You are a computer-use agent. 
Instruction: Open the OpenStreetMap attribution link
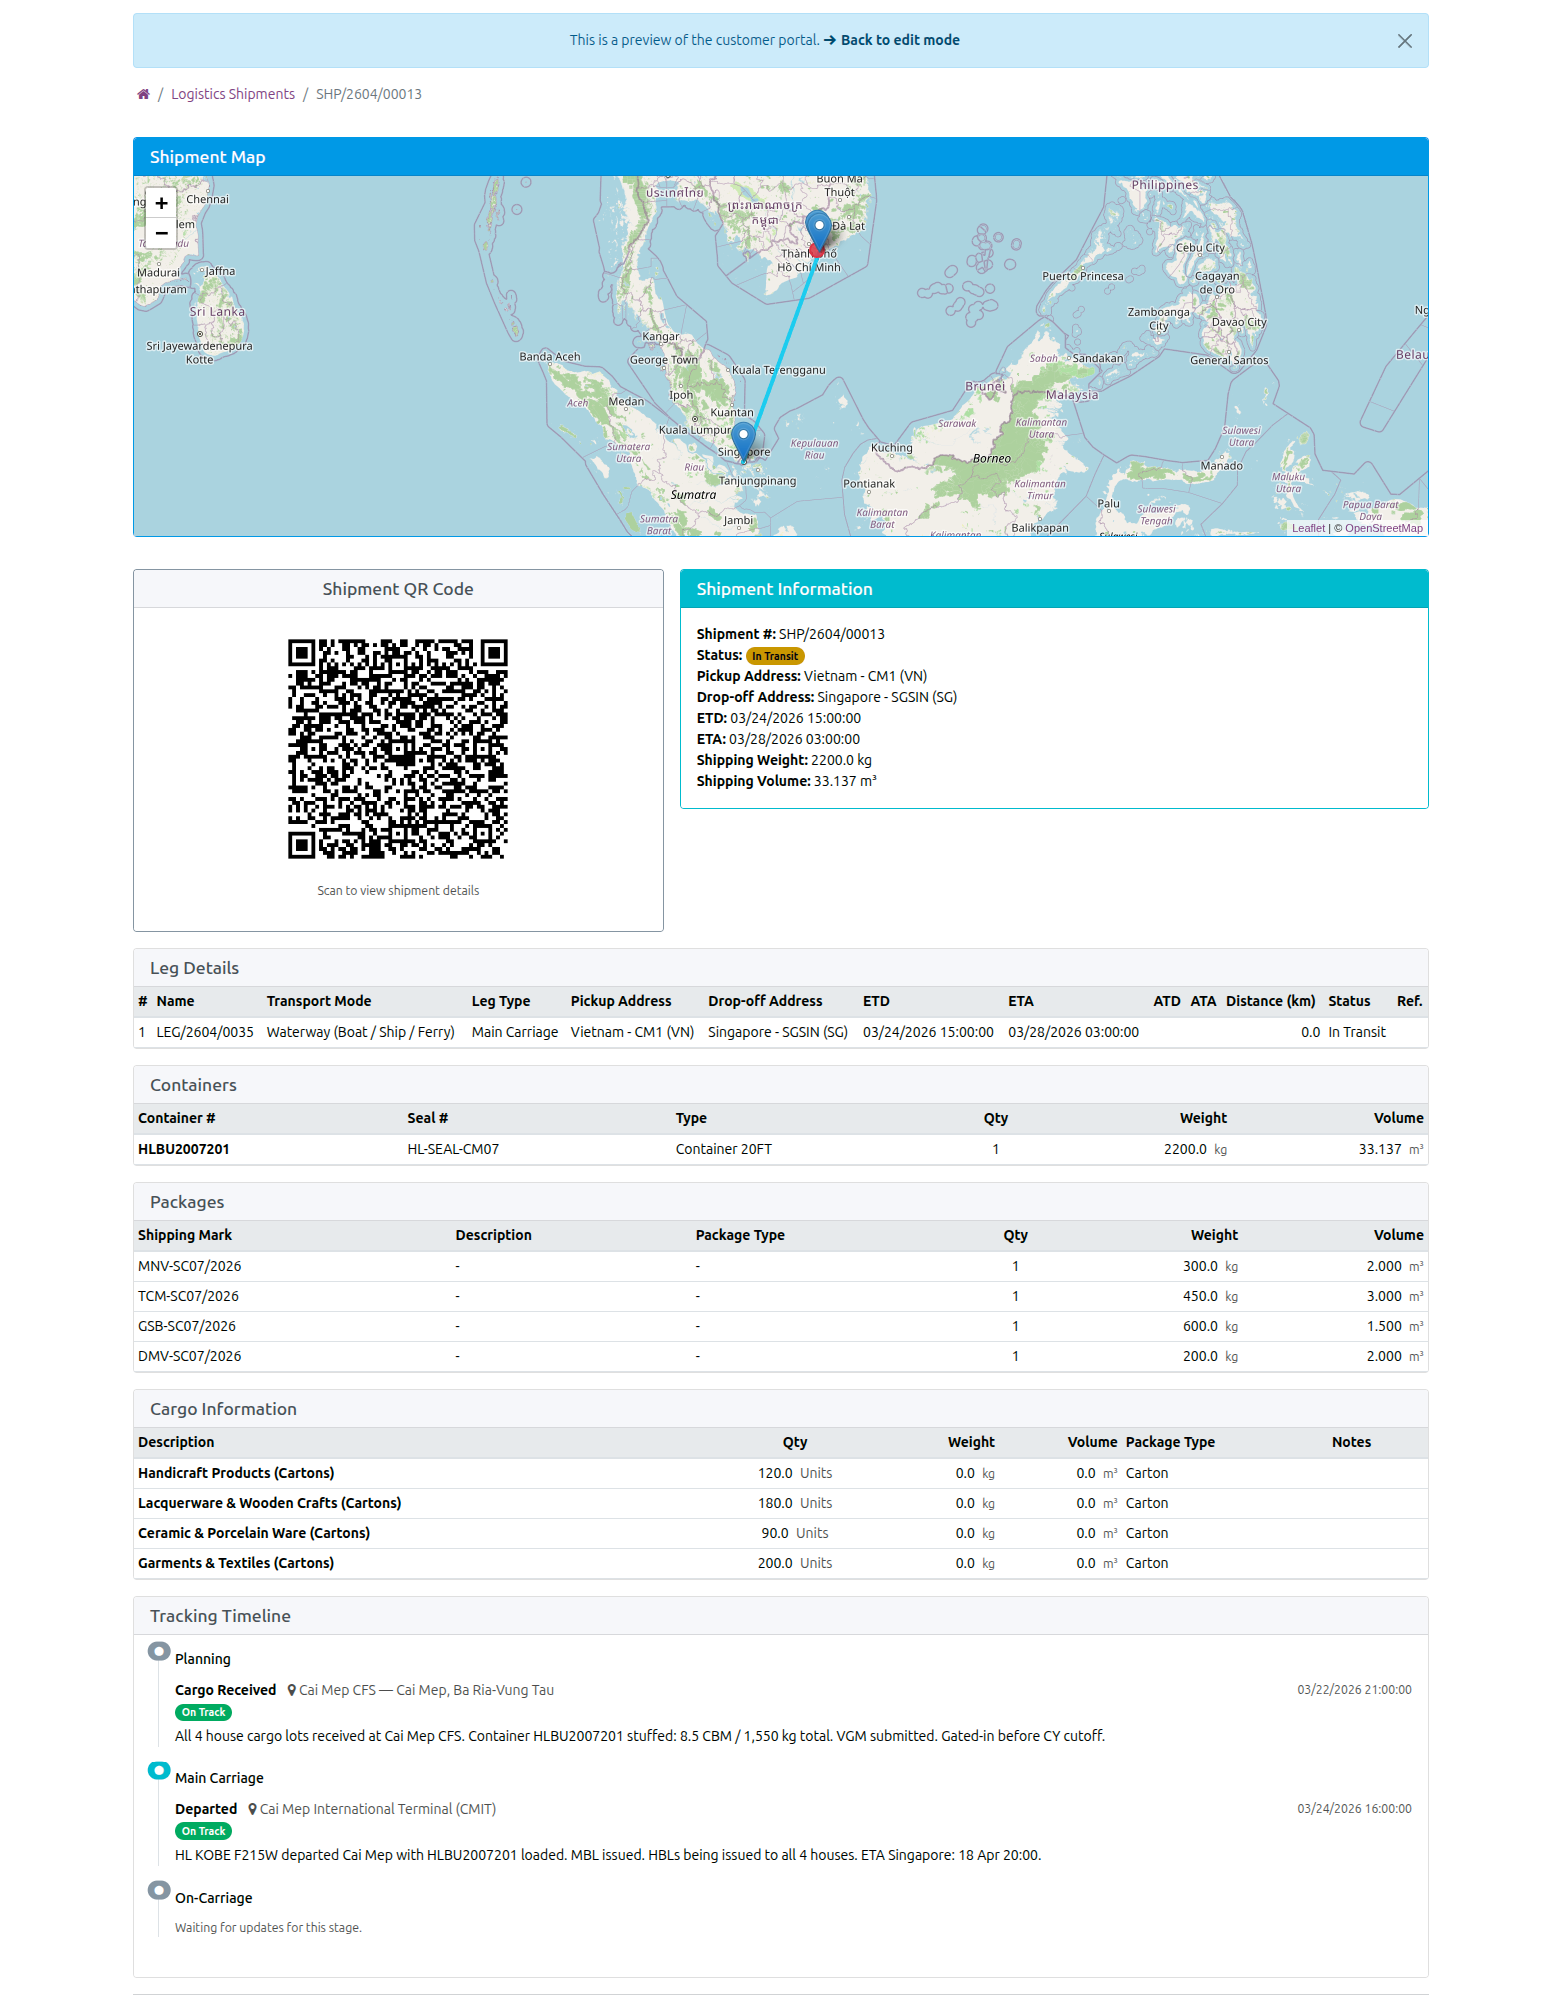(1383, 528)
